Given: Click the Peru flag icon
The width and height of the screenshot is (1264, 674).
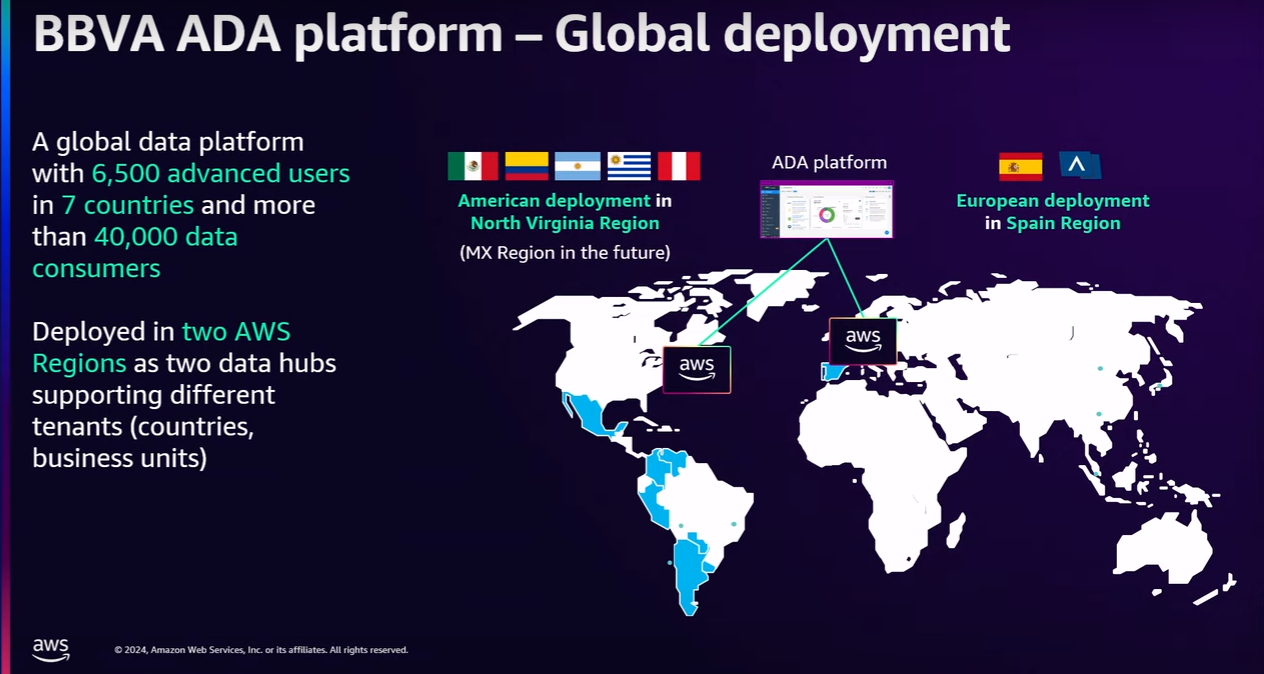Looking at the screenshot, I should click(x=679, y=166).
